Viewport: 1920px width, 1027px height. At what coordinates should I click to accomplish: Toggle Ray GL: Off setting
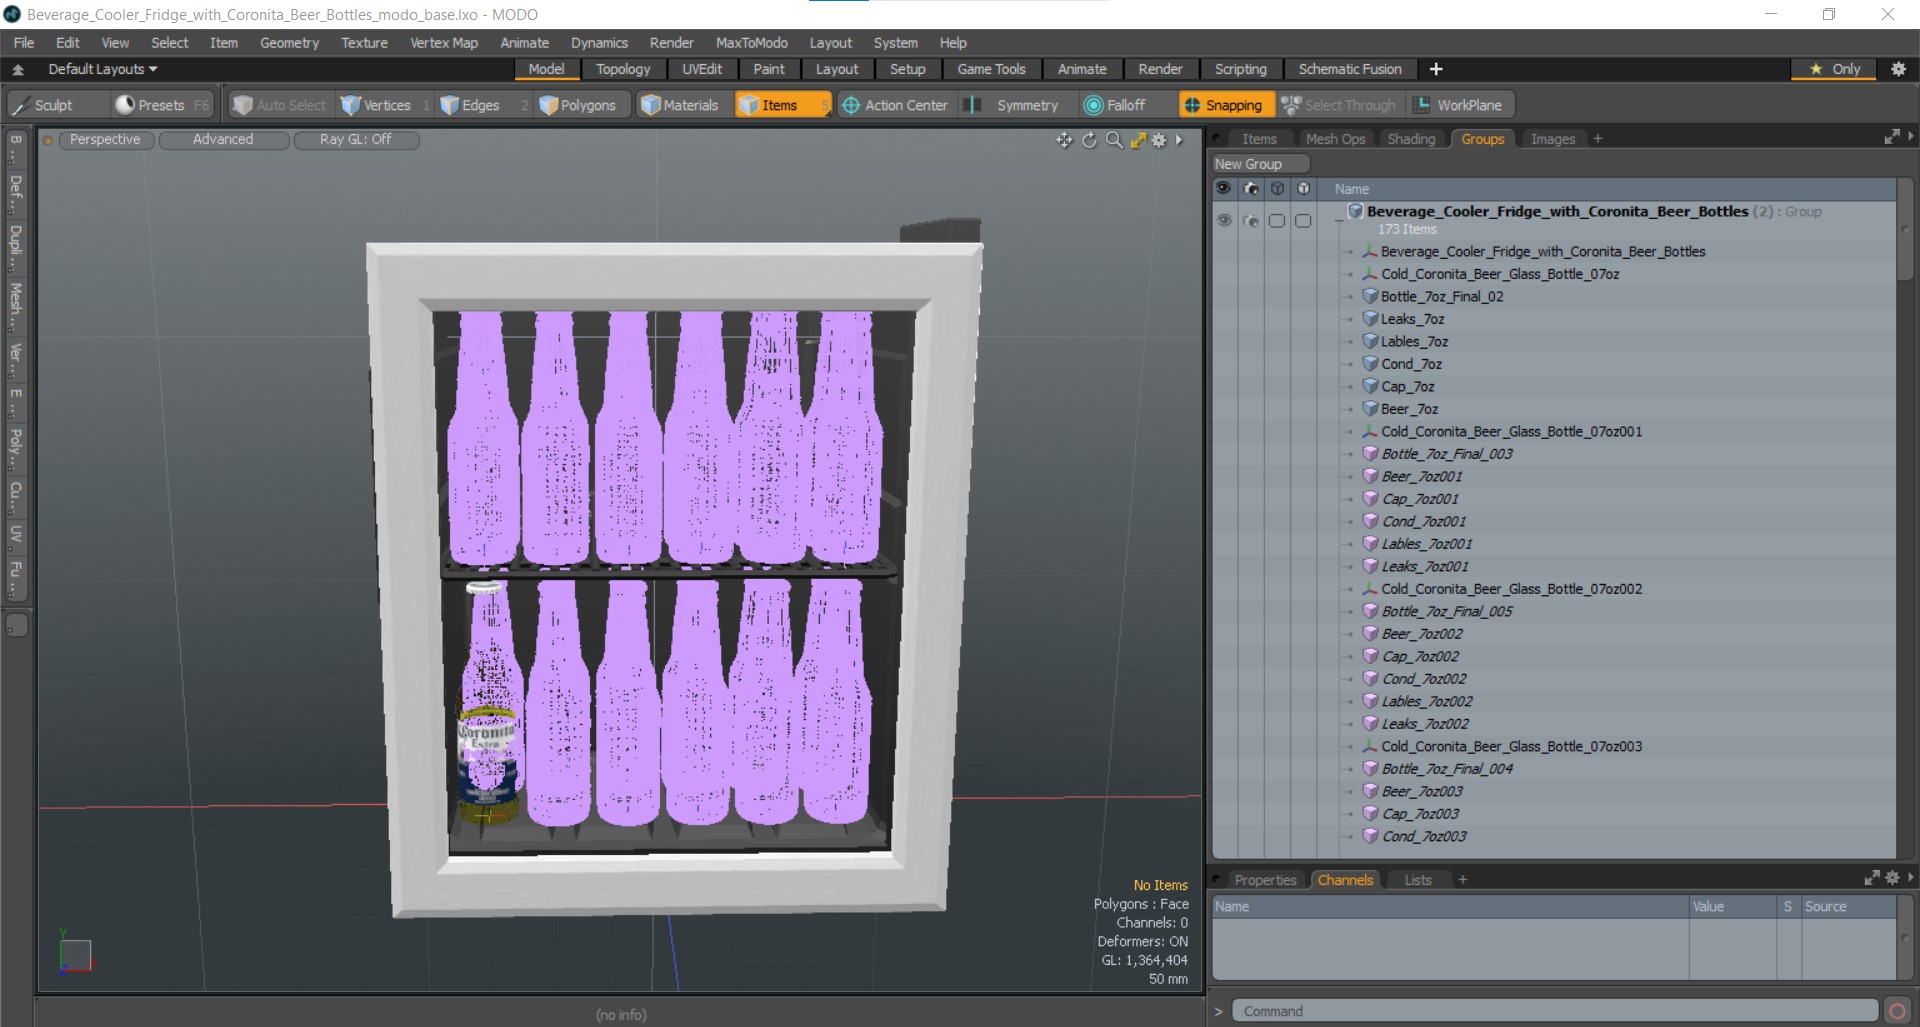355,140
